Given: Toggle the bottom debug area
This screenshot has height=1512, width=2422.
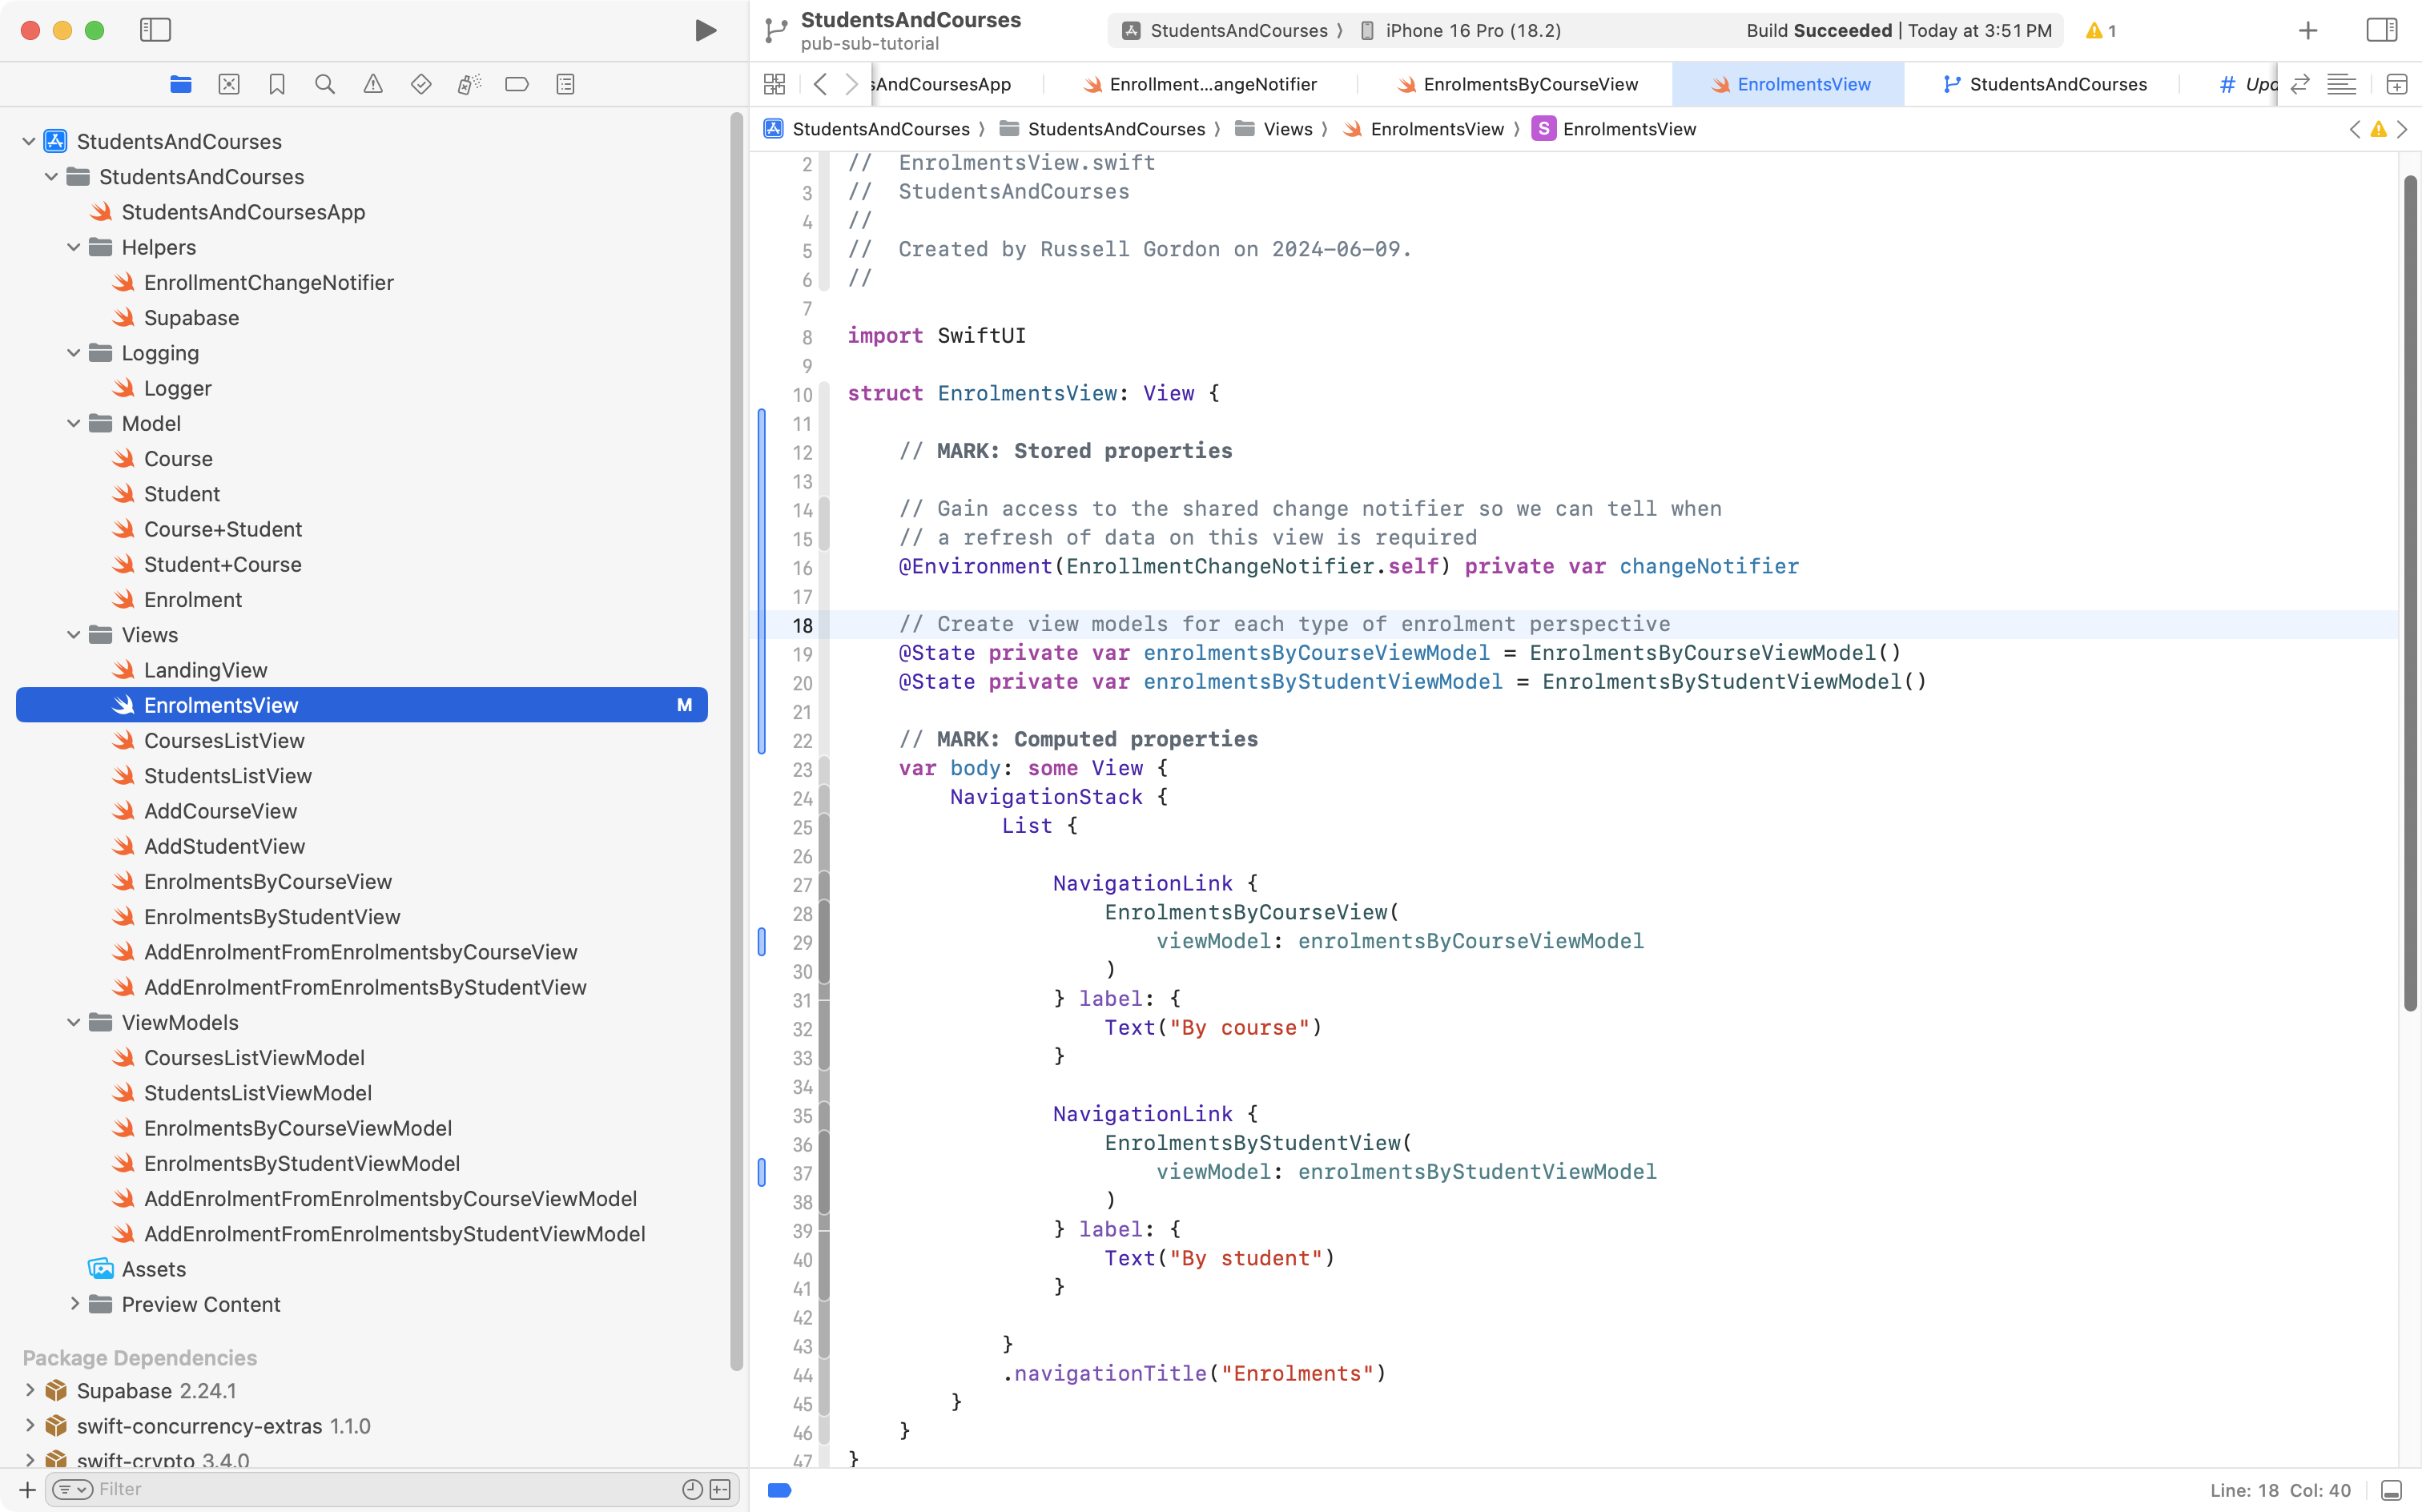Looking at the screenshot, I should [x=2391, y=1490].
